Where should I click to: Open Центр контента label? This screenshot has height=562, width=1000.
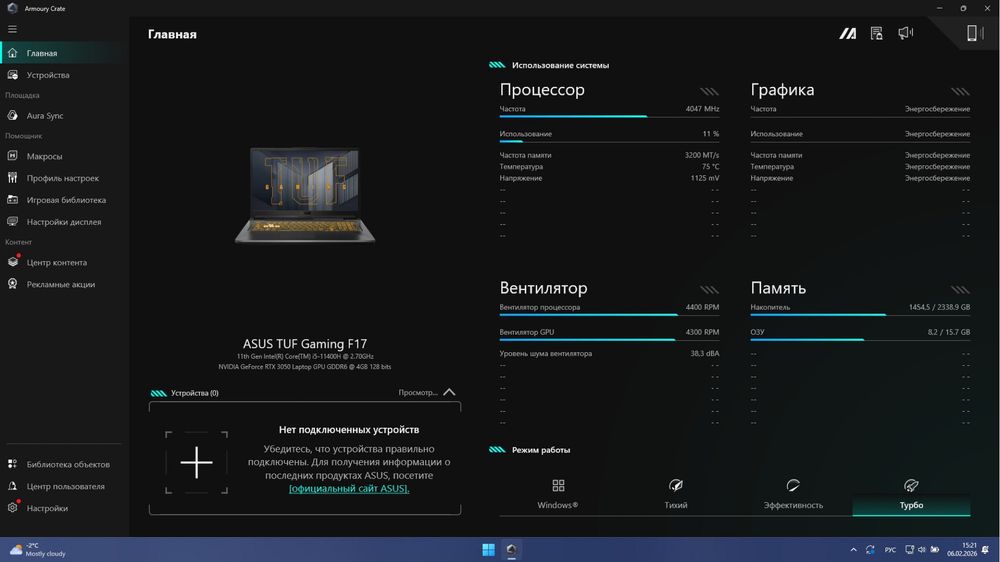pos(57,262)
